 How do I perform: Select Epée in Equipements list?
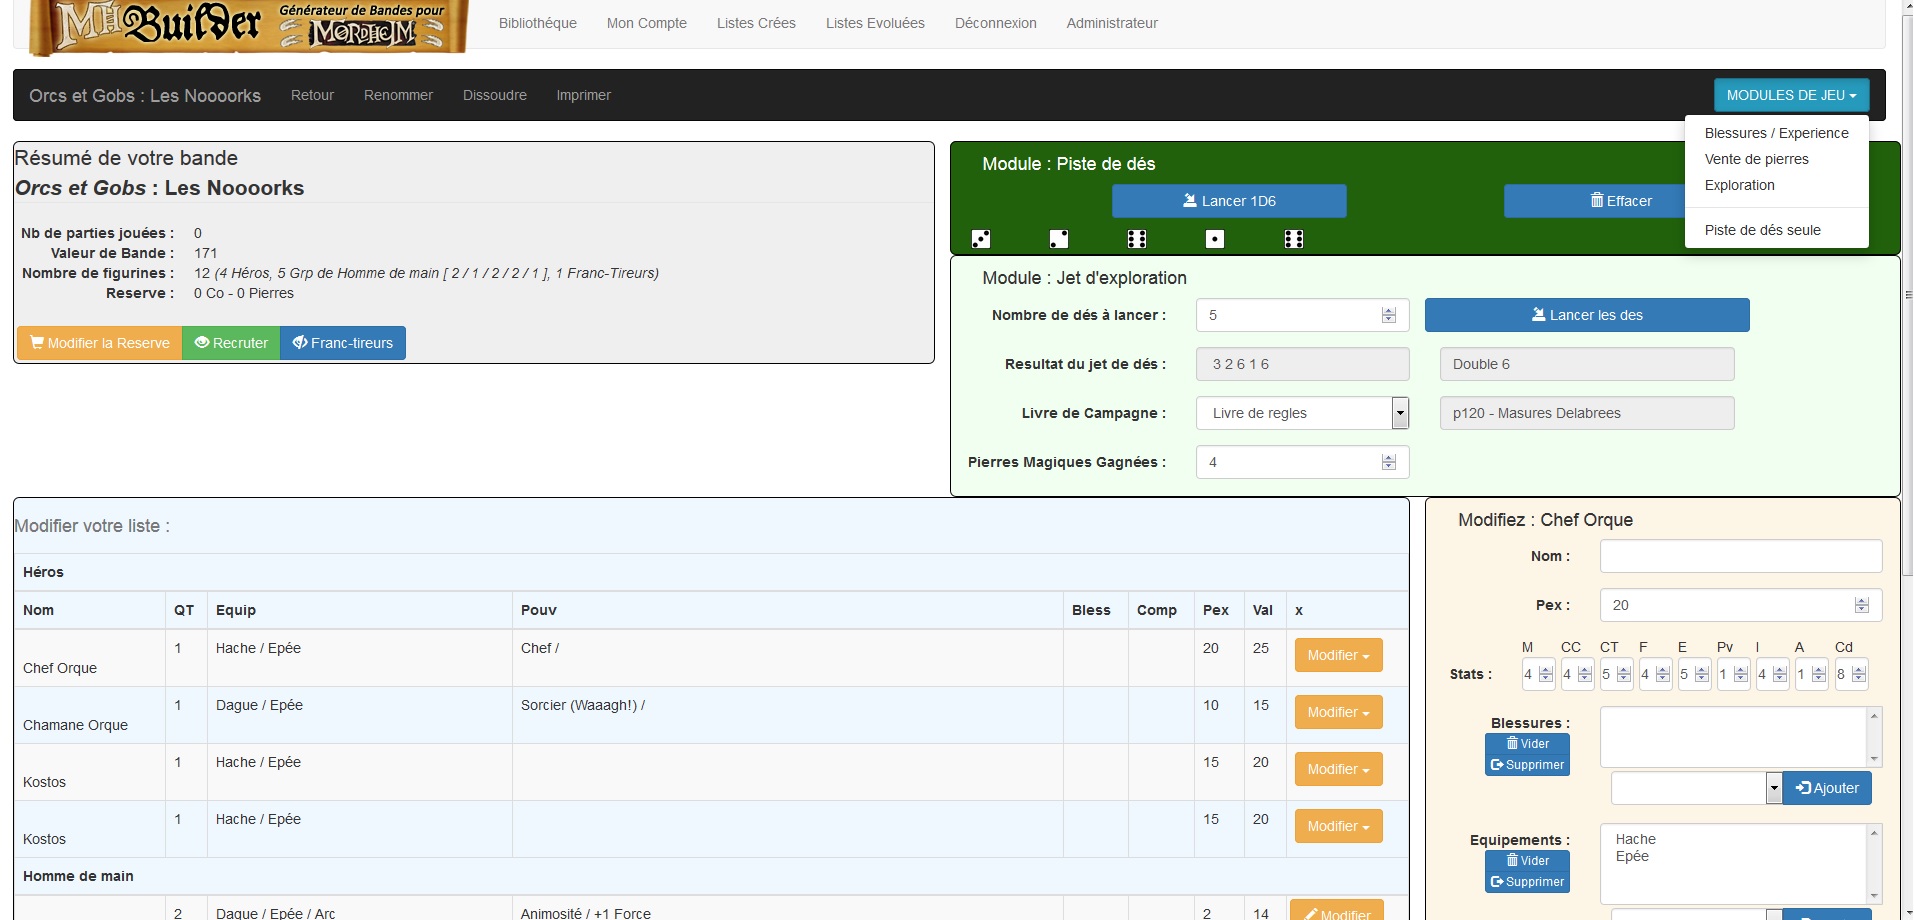tap(1632, 856)
